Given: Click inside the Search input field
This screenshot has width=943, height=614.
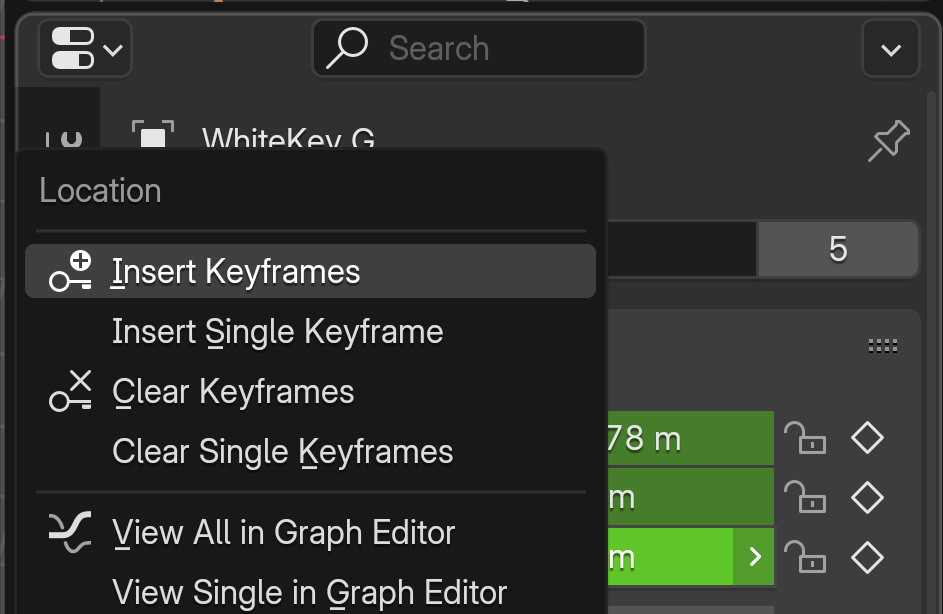Looking at the screenshot, I should point(480,48).
